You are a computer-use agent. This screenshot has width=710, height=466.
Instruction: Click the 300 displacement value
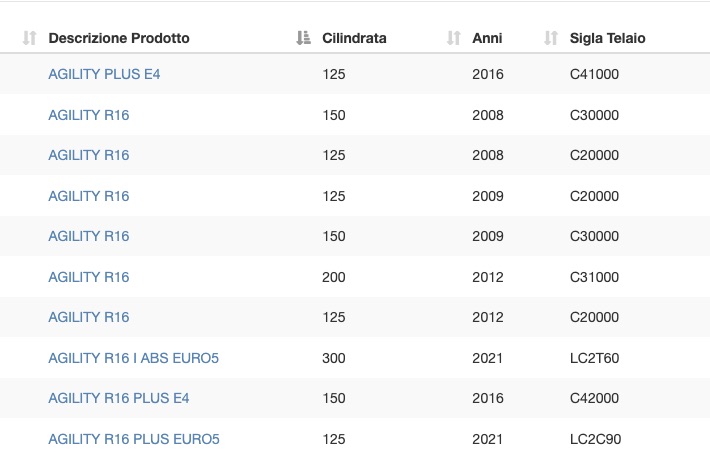click(x=334, y=358)
